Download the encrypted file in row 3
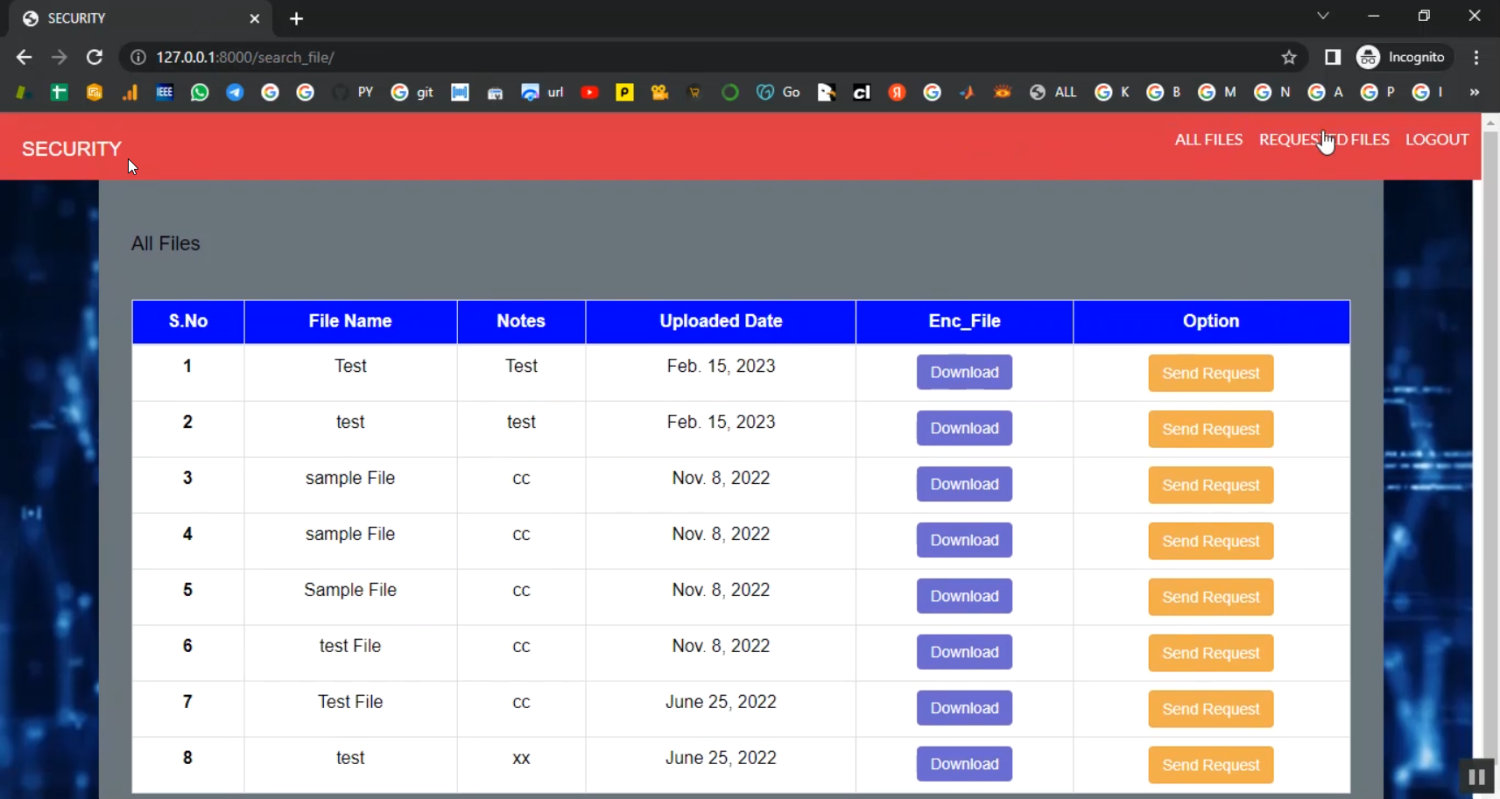The width and height of the screenshot is (1500, 799). coord(964,484)
